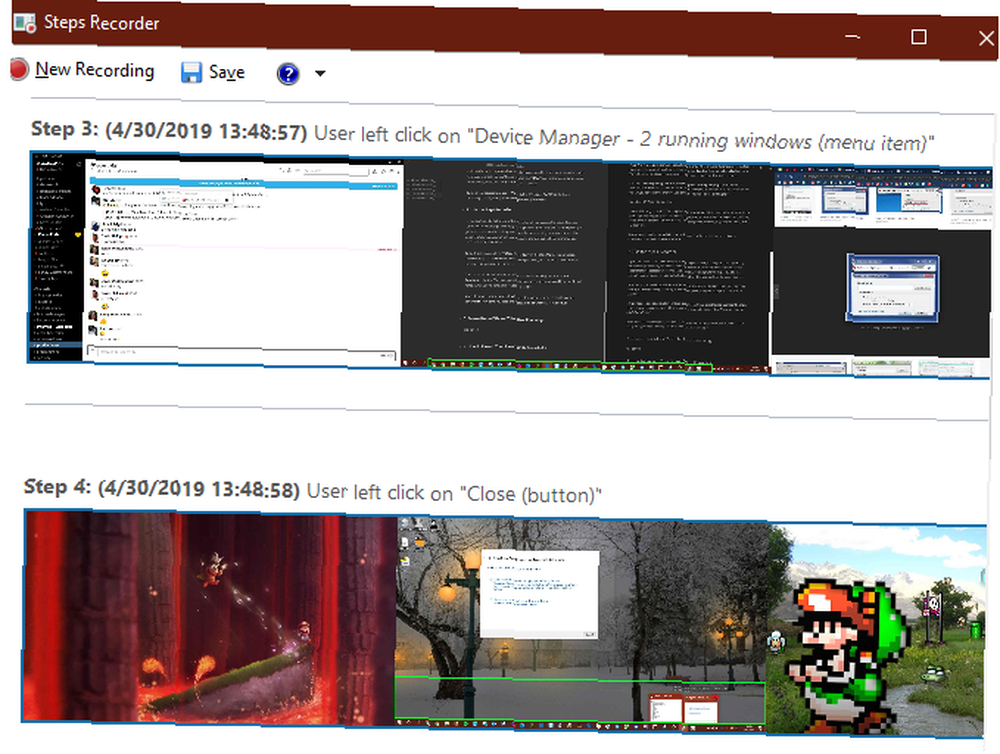The height and width of the screenshot is (754, 1000).
Task: Close the Steps Recorder window
Action: [x=986, y=38]
